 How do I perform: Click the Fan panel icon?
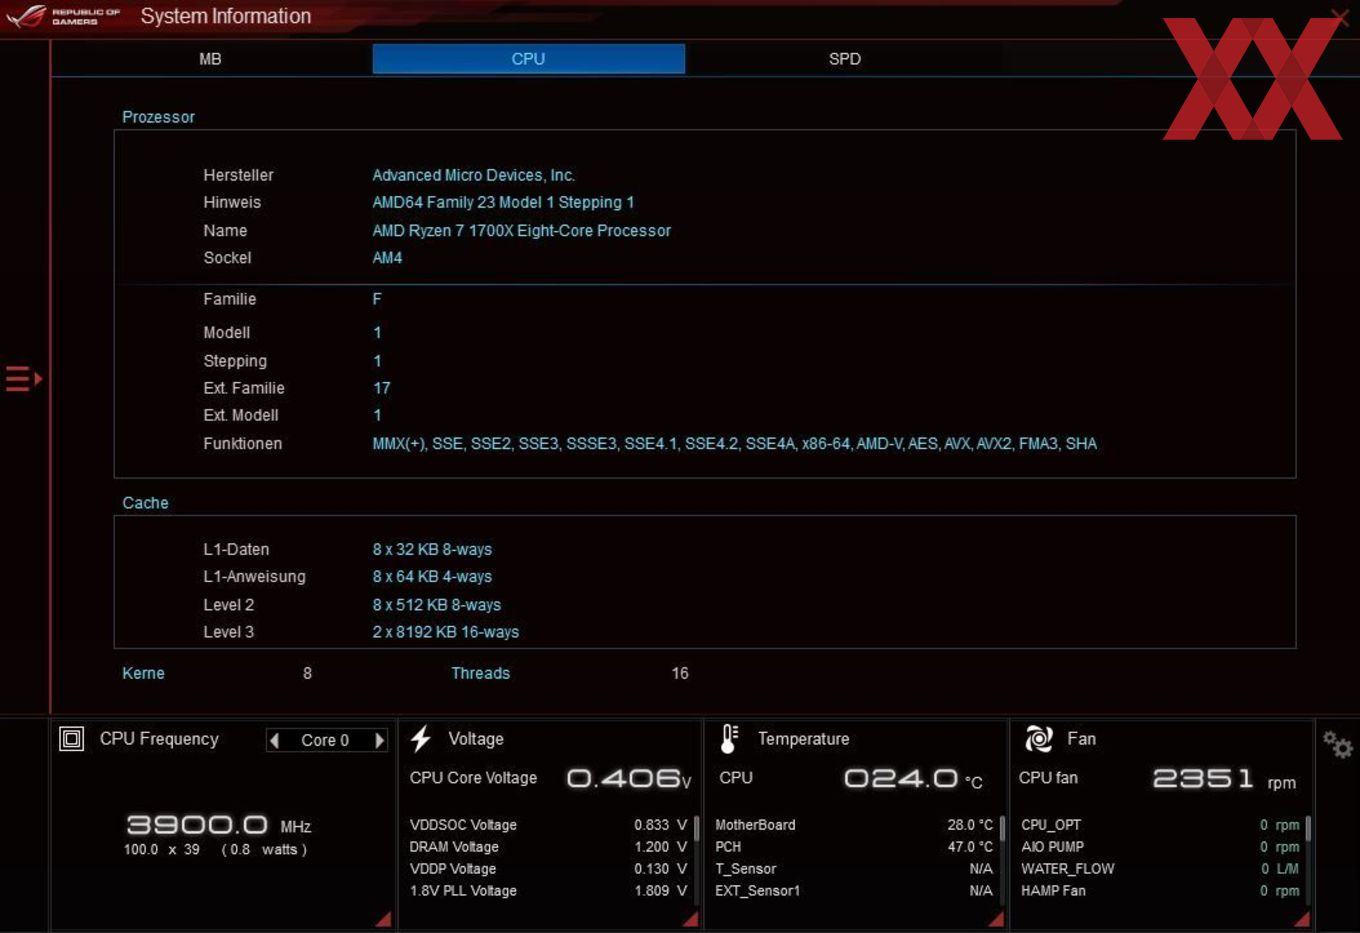pyautogui.click(x=1039, y=739)
